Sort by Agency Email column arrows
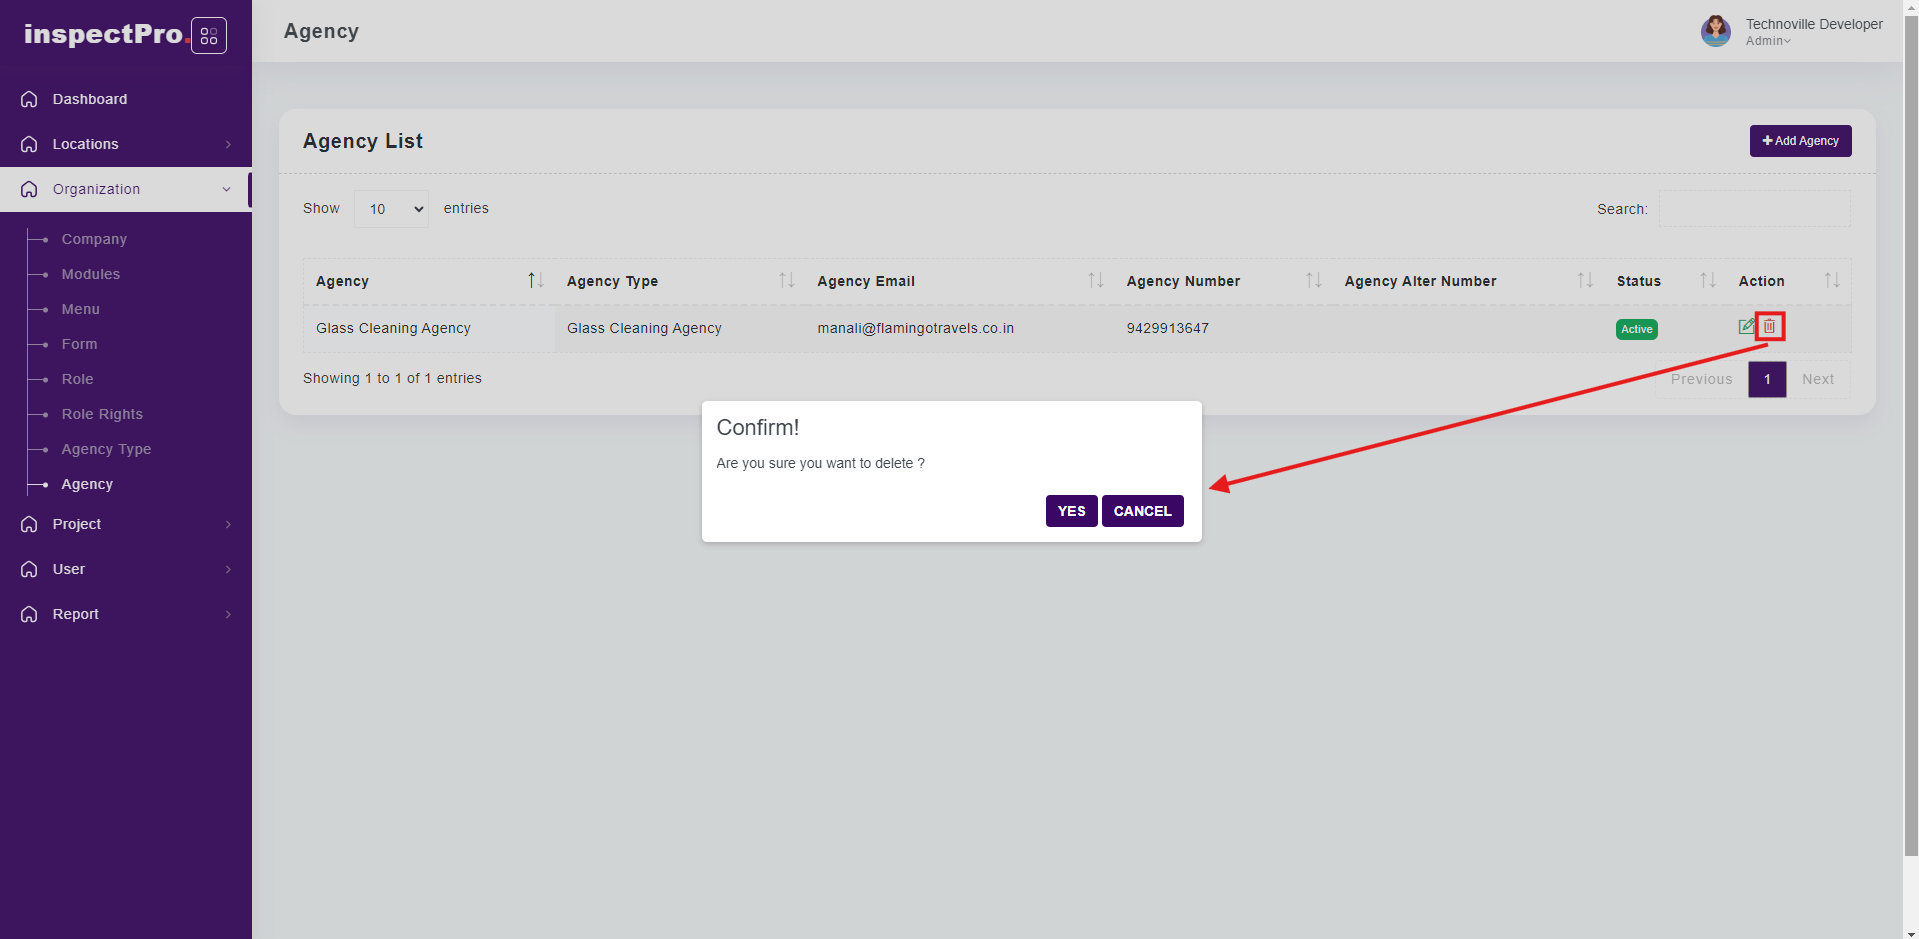 pos(1095,281)
